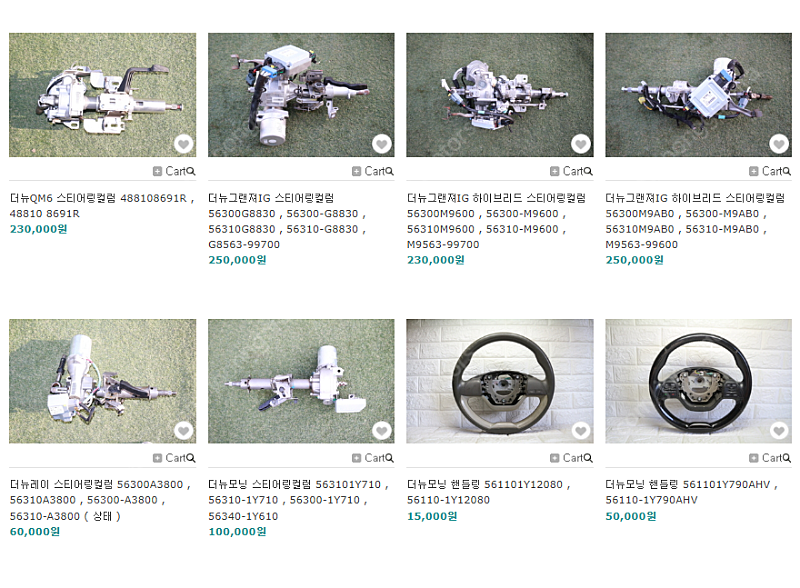Open the 56300M9600 hybrid column photo
The width and height of the screenshot is (800, 588).
click(499, 95)
